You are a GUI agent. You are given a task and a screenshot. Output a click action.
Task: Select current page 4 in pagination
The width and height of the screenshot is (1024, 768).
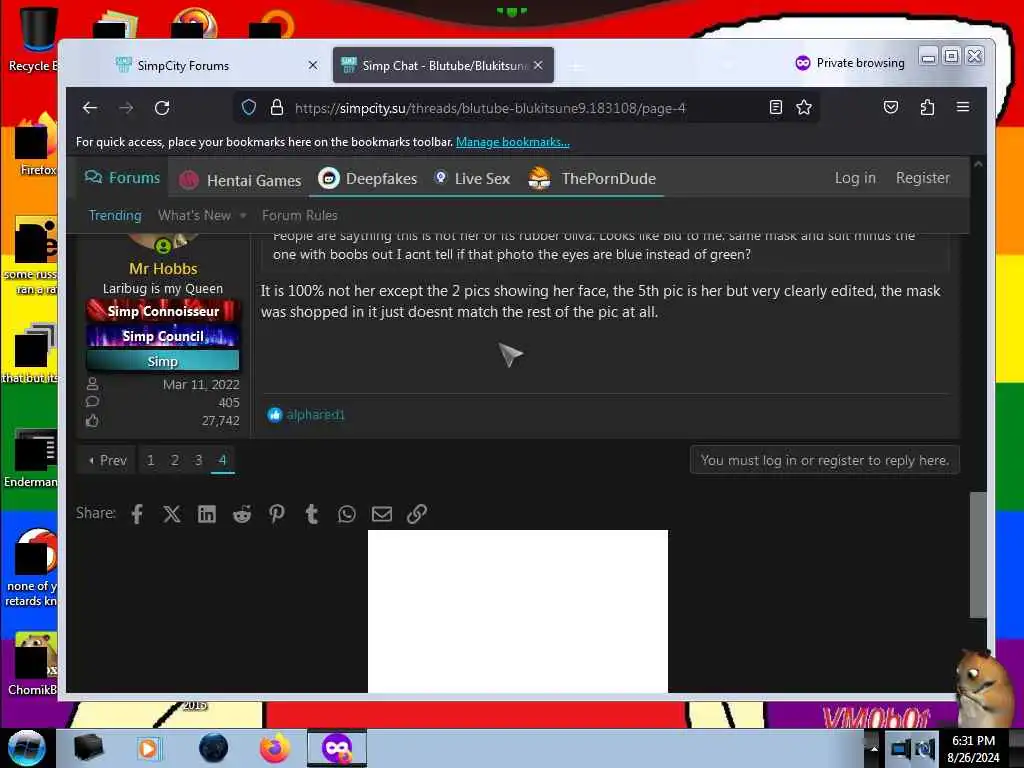(x=223, y=460)
